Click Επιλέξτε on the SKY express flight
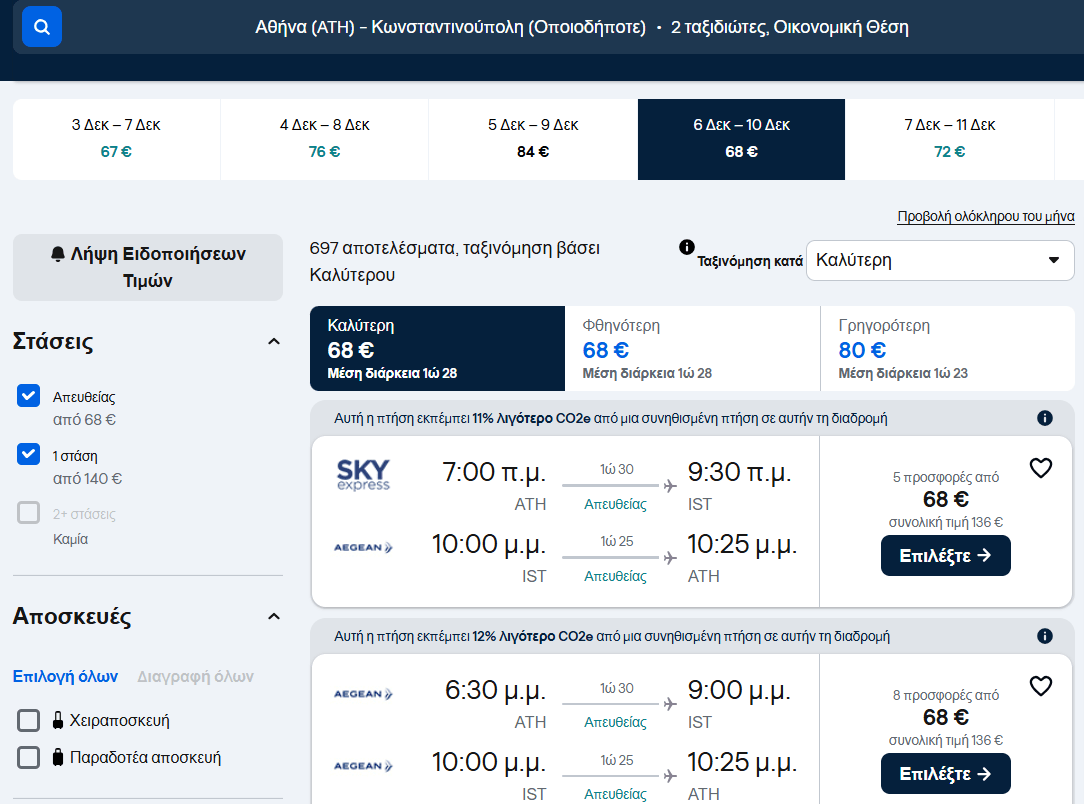Image resolution: width=1084 pixels, height=804 pixels. point(945,555)
